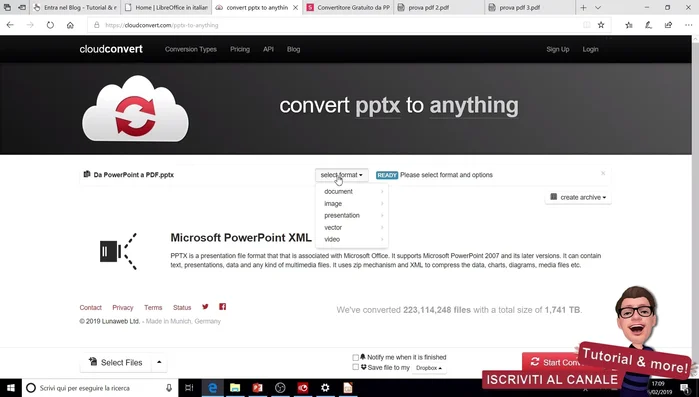Switch to prova pdf 2.pdf tab
The width and height of the screenshot is (699, 397).
[x=439, y=8]
